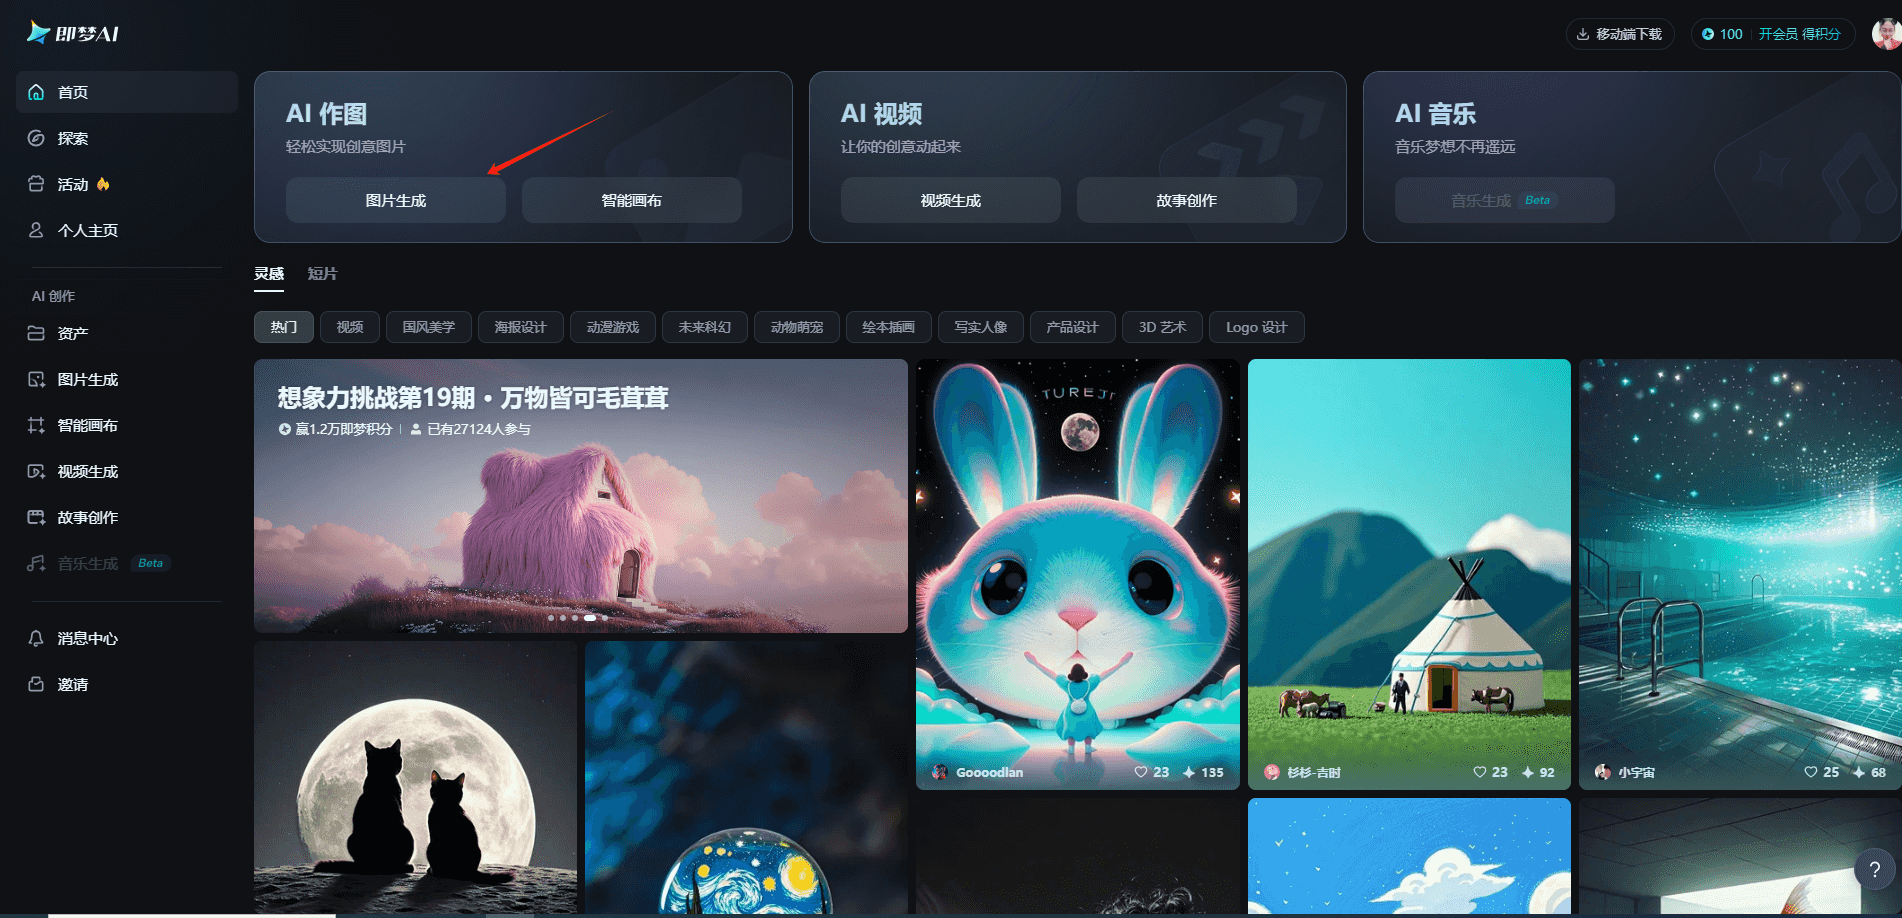Select active carousel indicator on banner
The height and width of the screenshot is (918, 1902).
(590, 618)
